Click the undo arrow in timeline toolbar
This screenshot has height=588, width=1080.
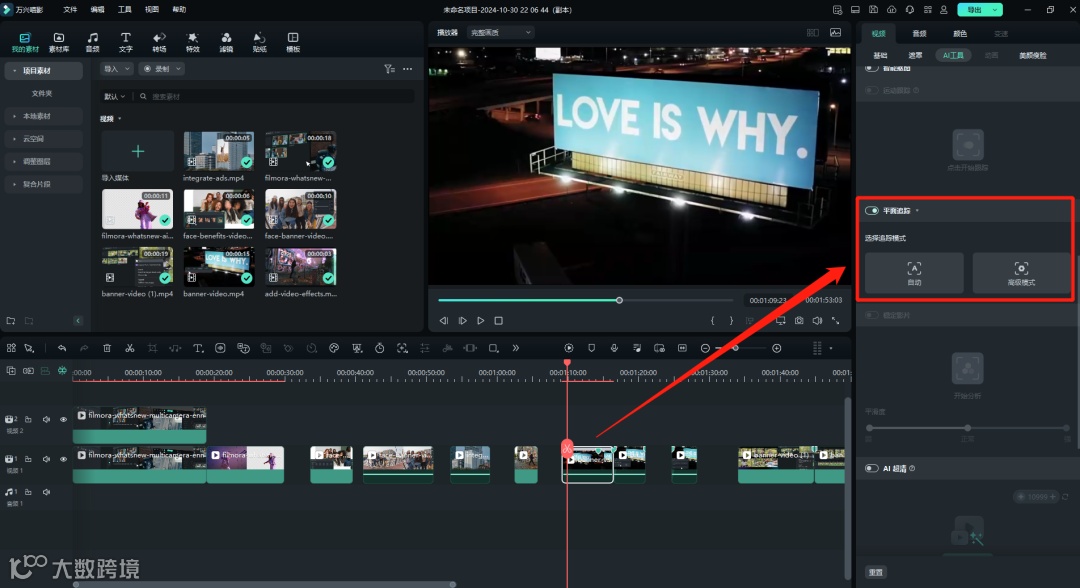point(62,348)
